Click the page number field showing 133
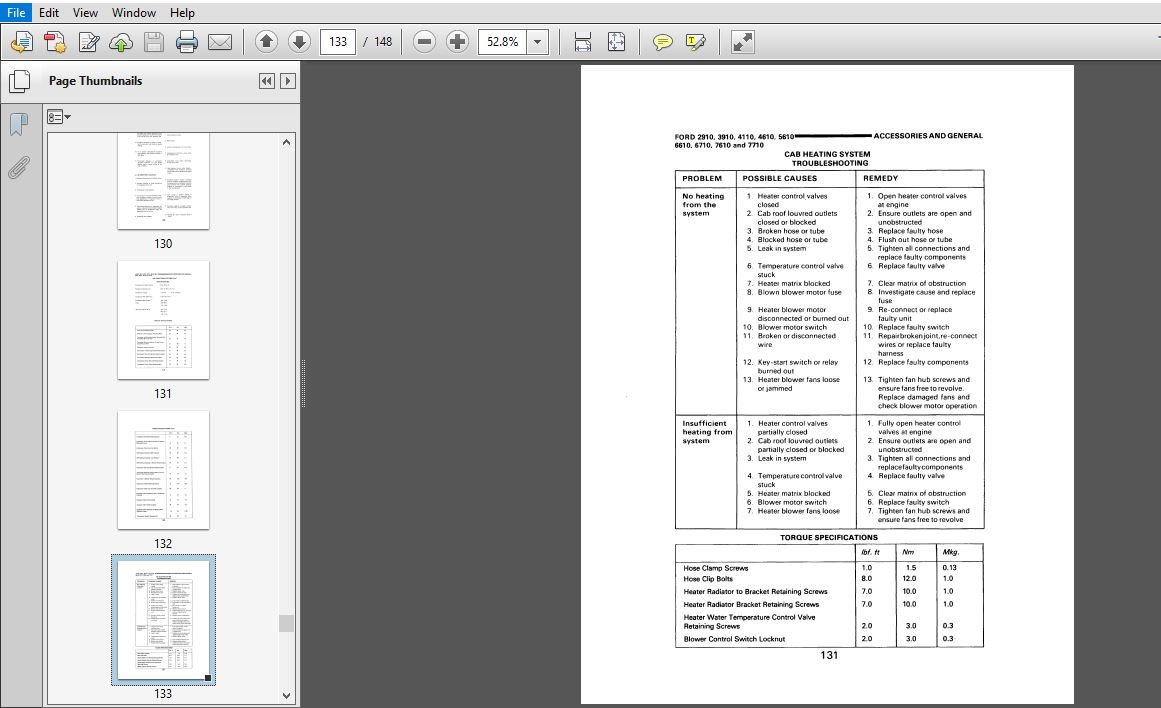1161x708 pixels. 338,41
